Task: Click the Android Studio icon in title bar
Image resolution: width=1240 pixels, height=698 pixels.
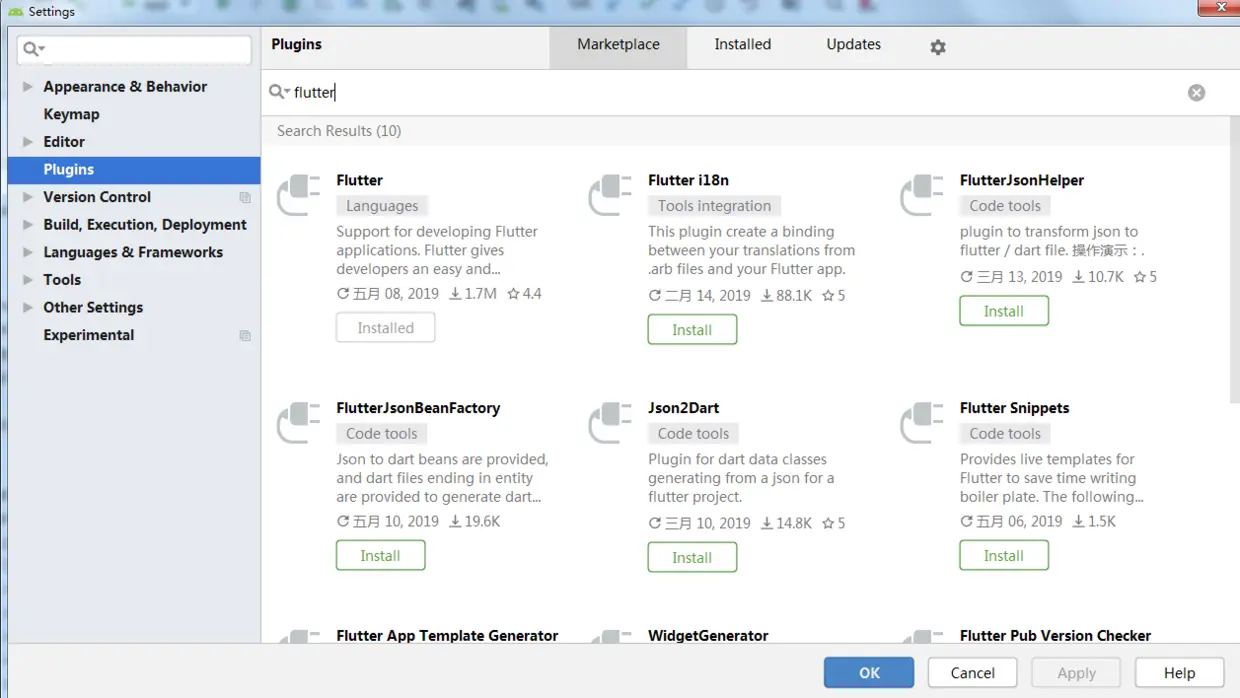Action: coord(15,11)
